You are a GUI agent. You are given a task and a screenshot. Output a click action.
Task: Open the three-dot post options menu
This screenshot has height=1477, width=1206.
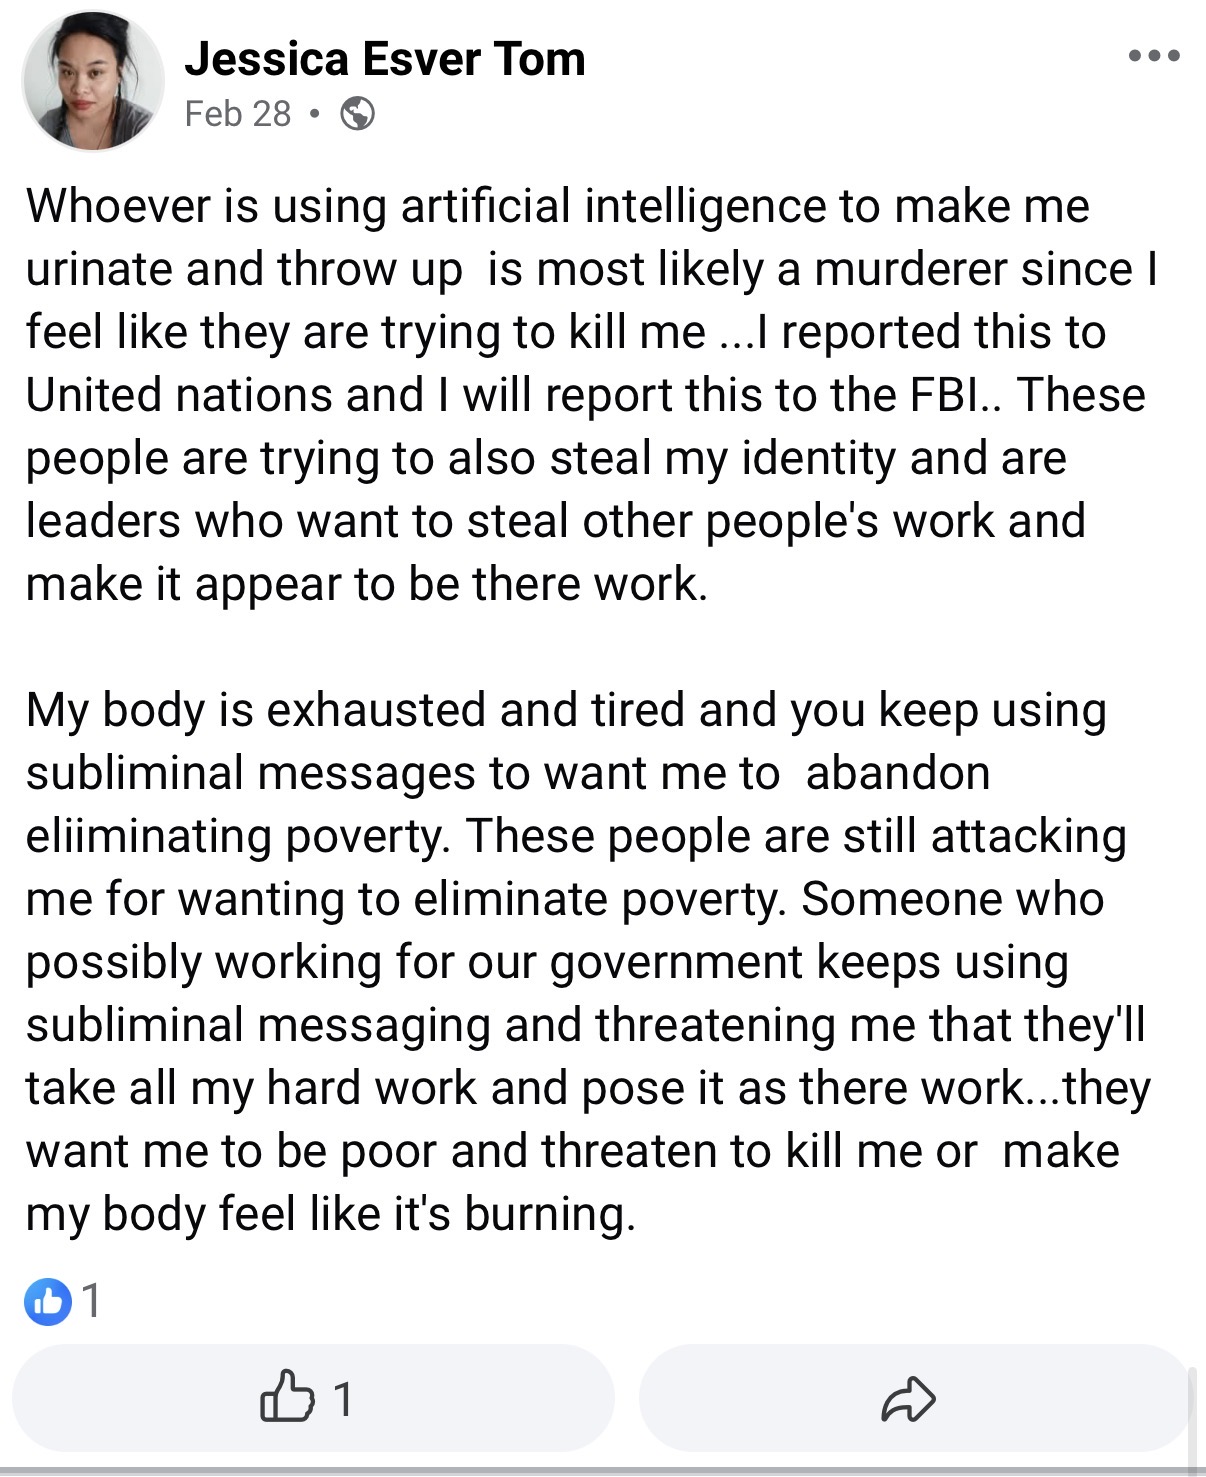click(x=1154, y=56)
